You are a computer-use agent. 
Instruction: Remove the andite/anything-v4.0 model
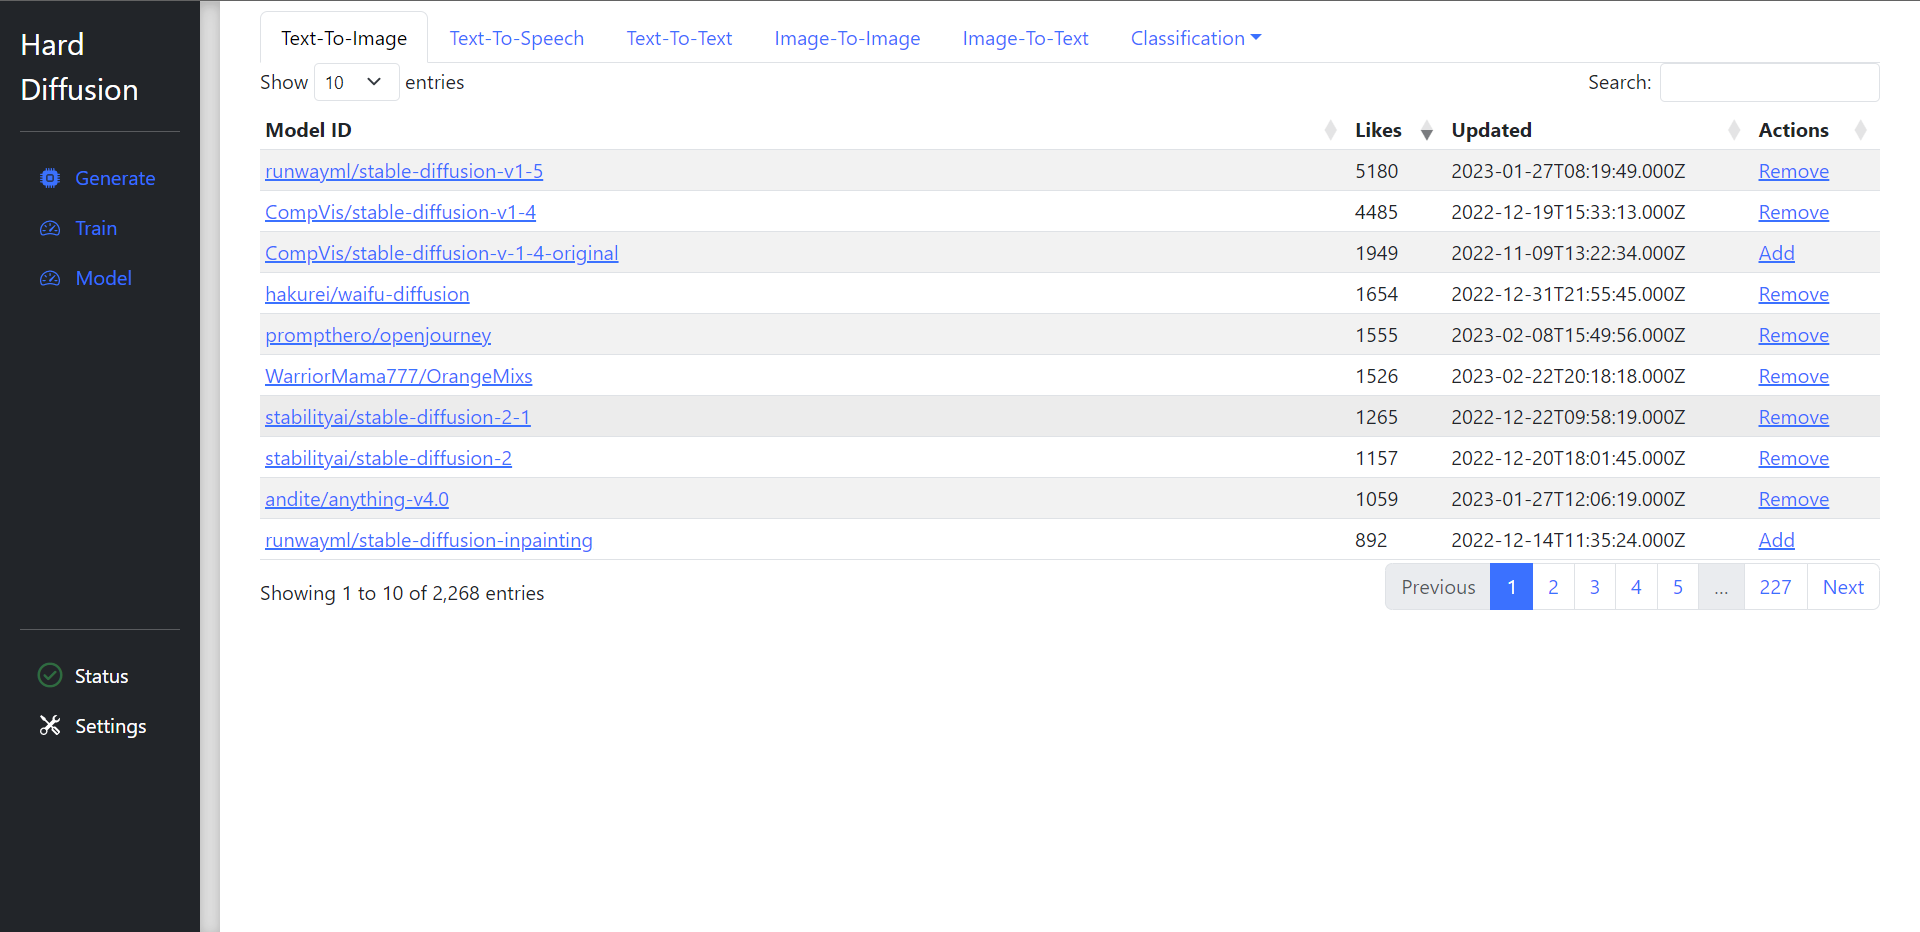click(x=1793, y=499)
